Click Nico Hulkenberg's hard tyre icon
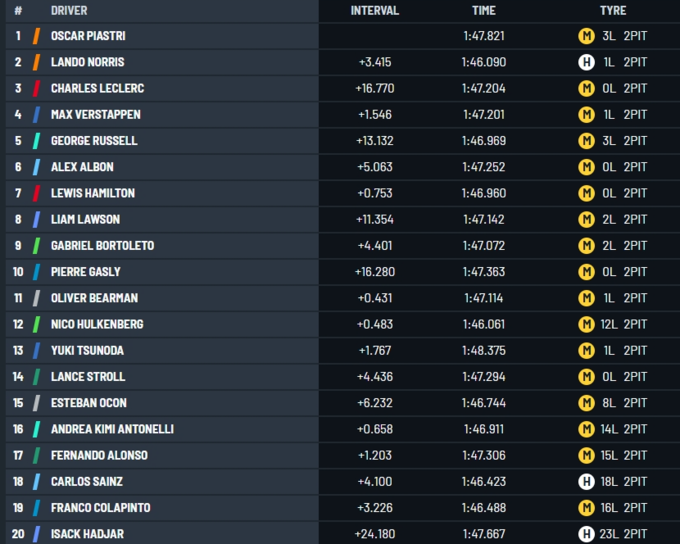The height and width of the screenshot is (544, 680). pos(586,324)
